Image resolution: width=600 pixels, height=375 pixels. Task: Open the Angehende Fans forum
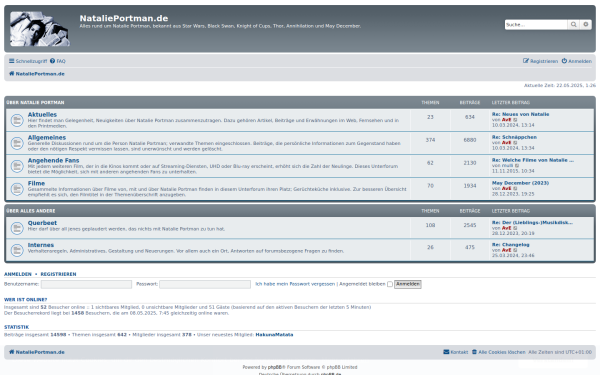tap(53, 160)
